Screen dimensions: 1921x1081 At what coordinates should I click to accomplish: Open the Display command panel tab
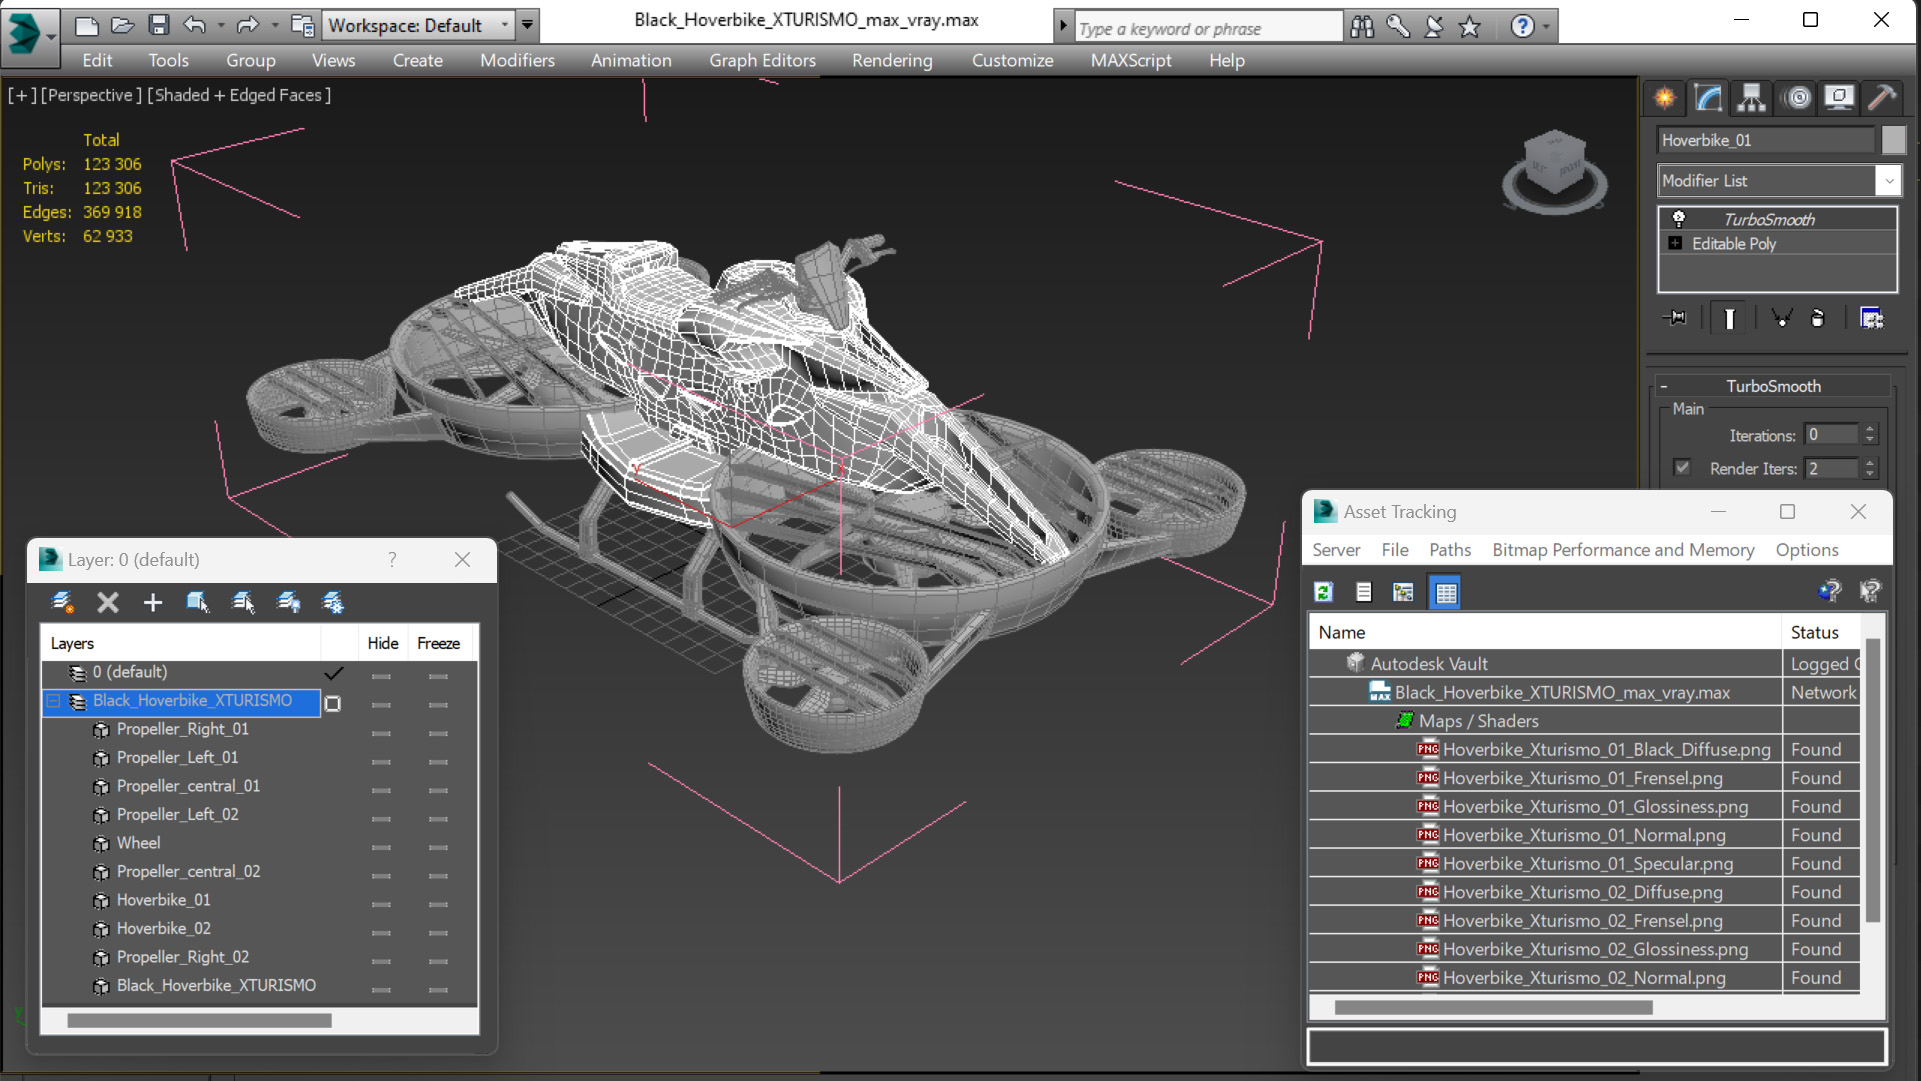point(1839,97)
